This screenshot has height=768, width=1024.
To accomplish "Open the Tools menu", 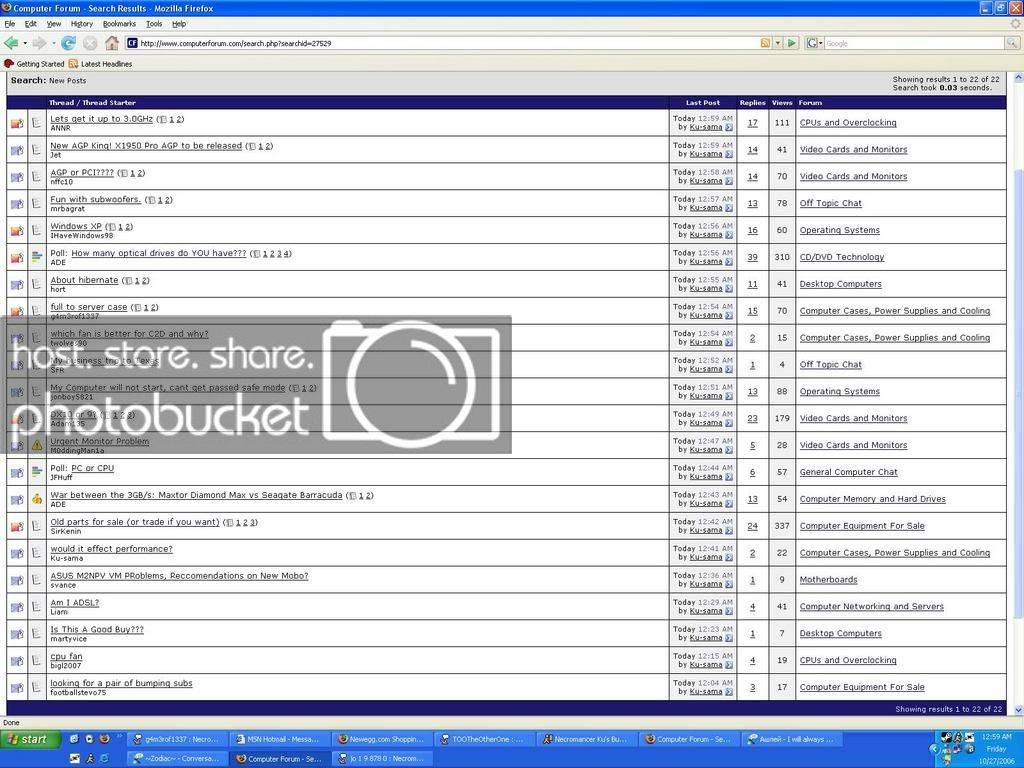I will coord(154,24).
